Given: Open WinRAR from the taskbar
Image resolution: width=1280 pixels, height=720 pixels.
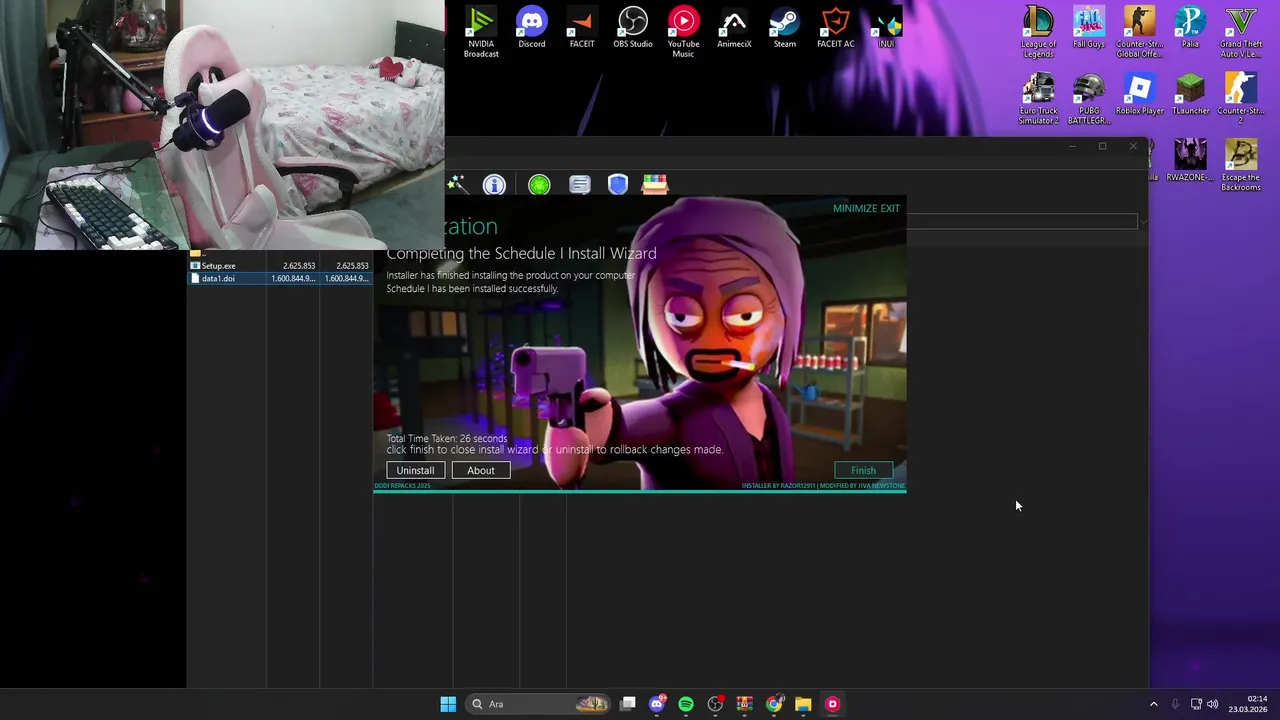Looking at the screenshot, I should point(744,704).
